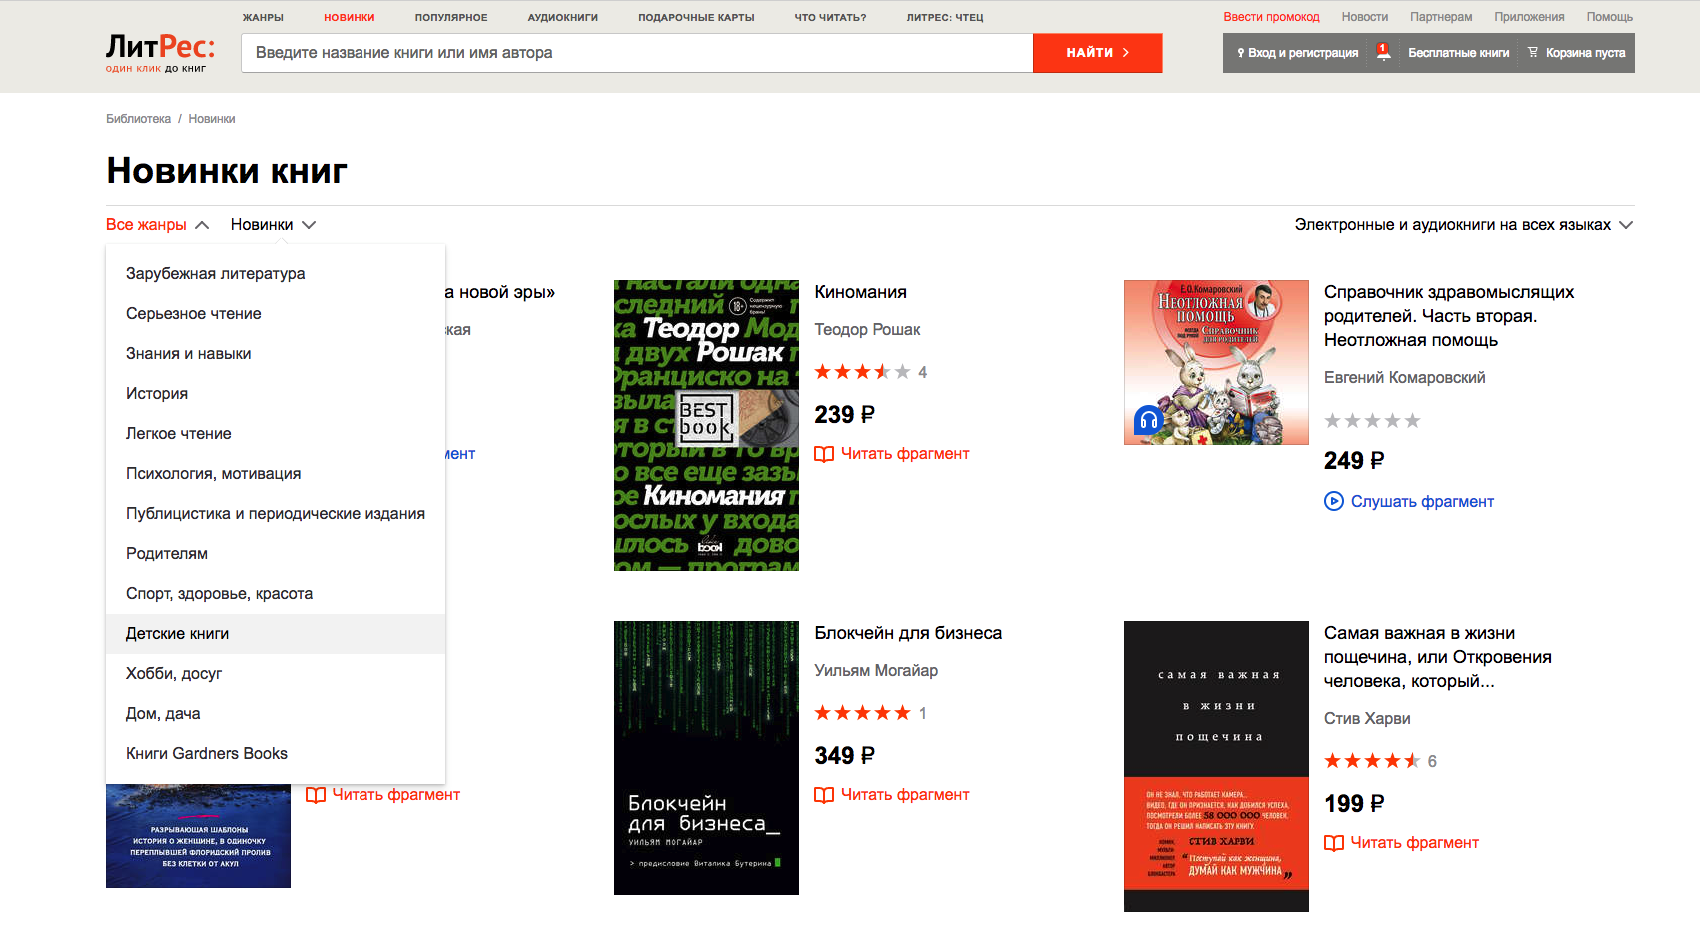Choose Знания и навыки genre
Screen dimensions: 1700x930
point(275,354)
